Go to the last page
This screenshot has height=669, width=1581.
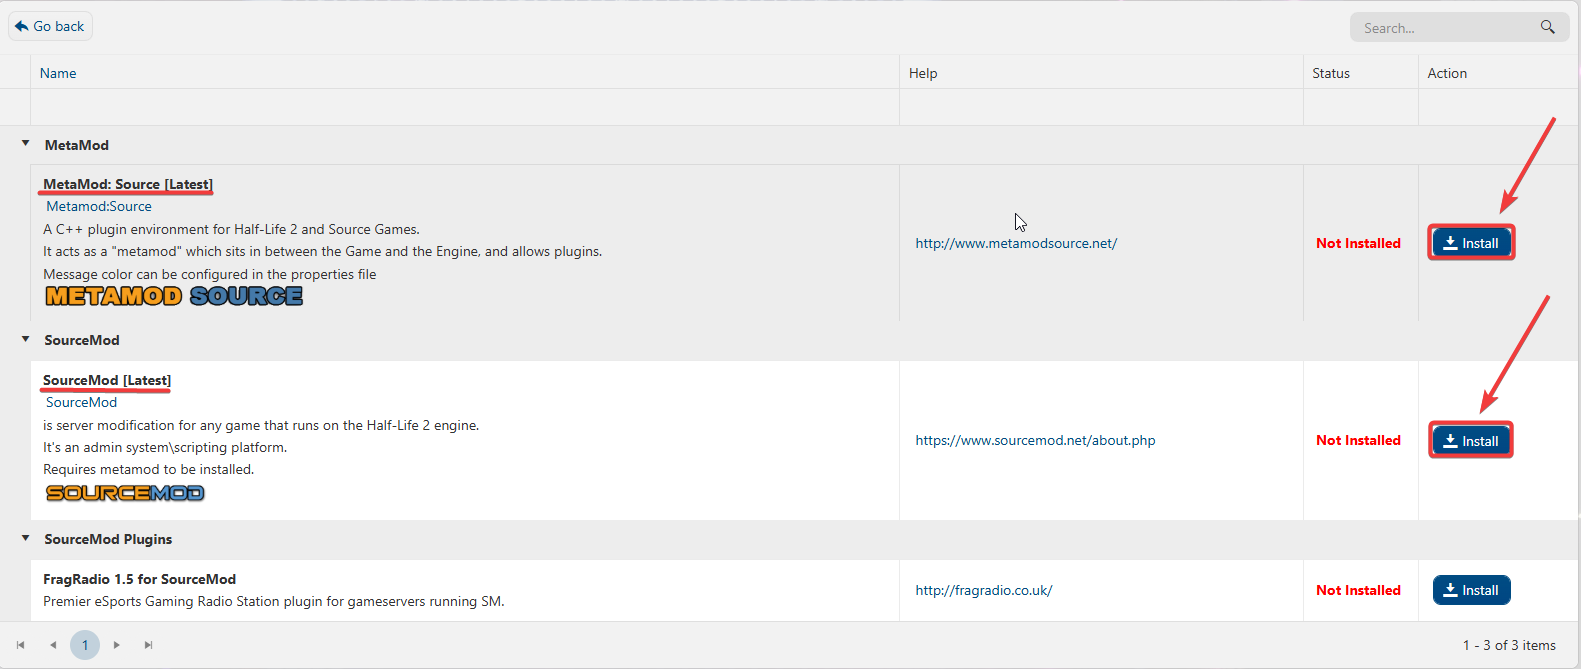click(x=149, y=645)
